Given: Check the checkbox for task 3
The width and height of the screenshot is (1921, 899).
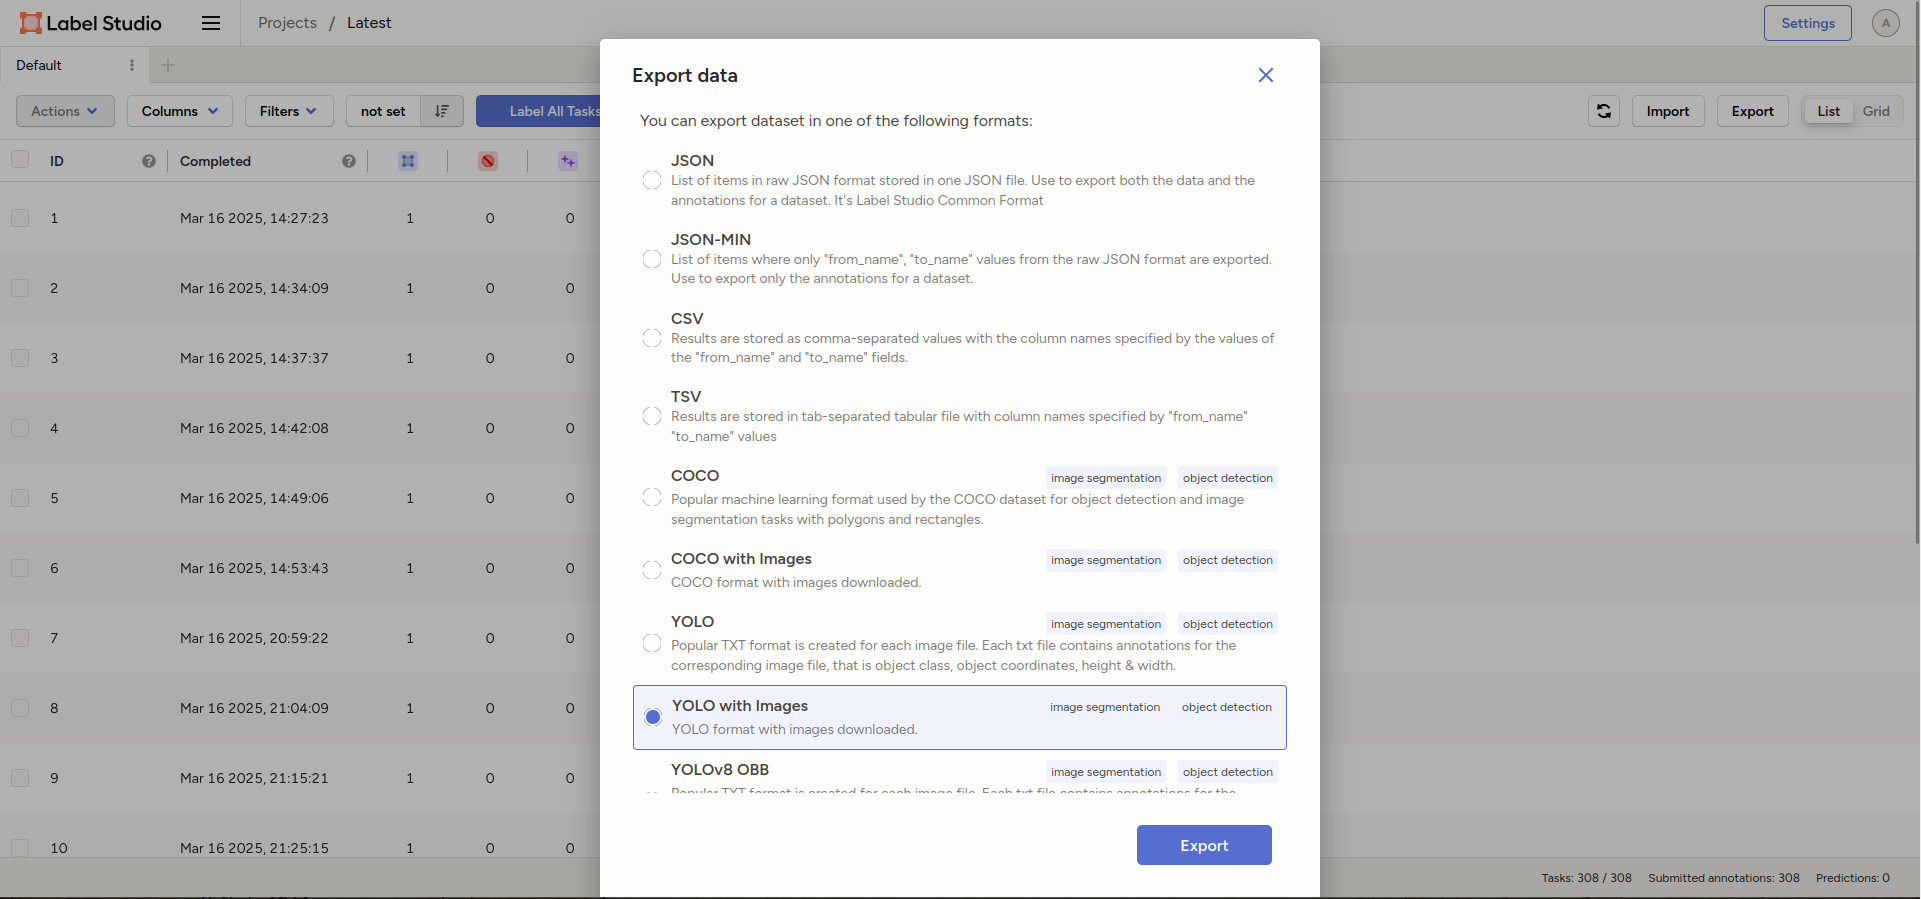Looking at the screenshot, I should coord(20,358).
